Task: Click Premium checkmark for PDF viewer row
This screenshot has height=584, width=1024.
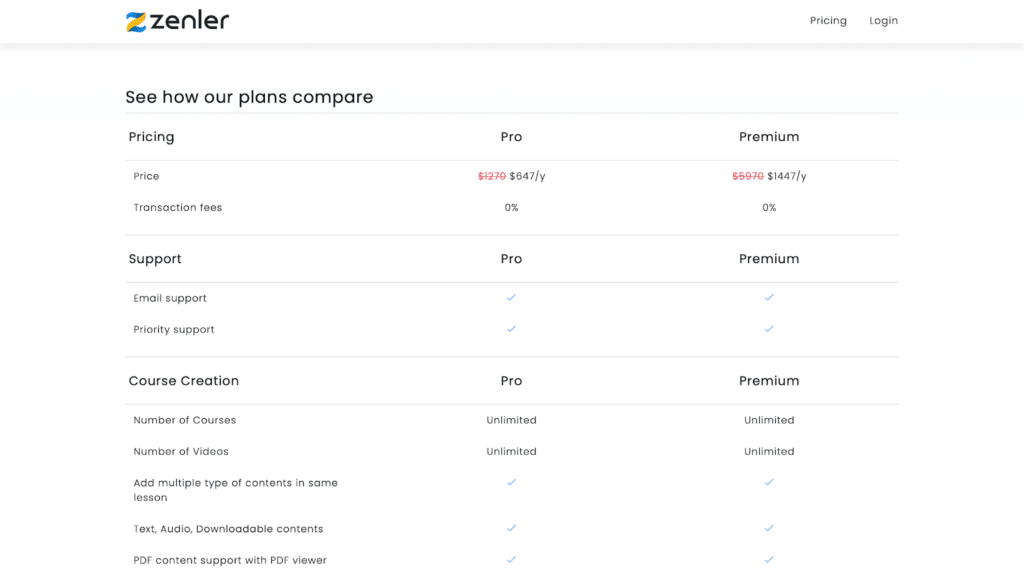Action: [769, 559]
